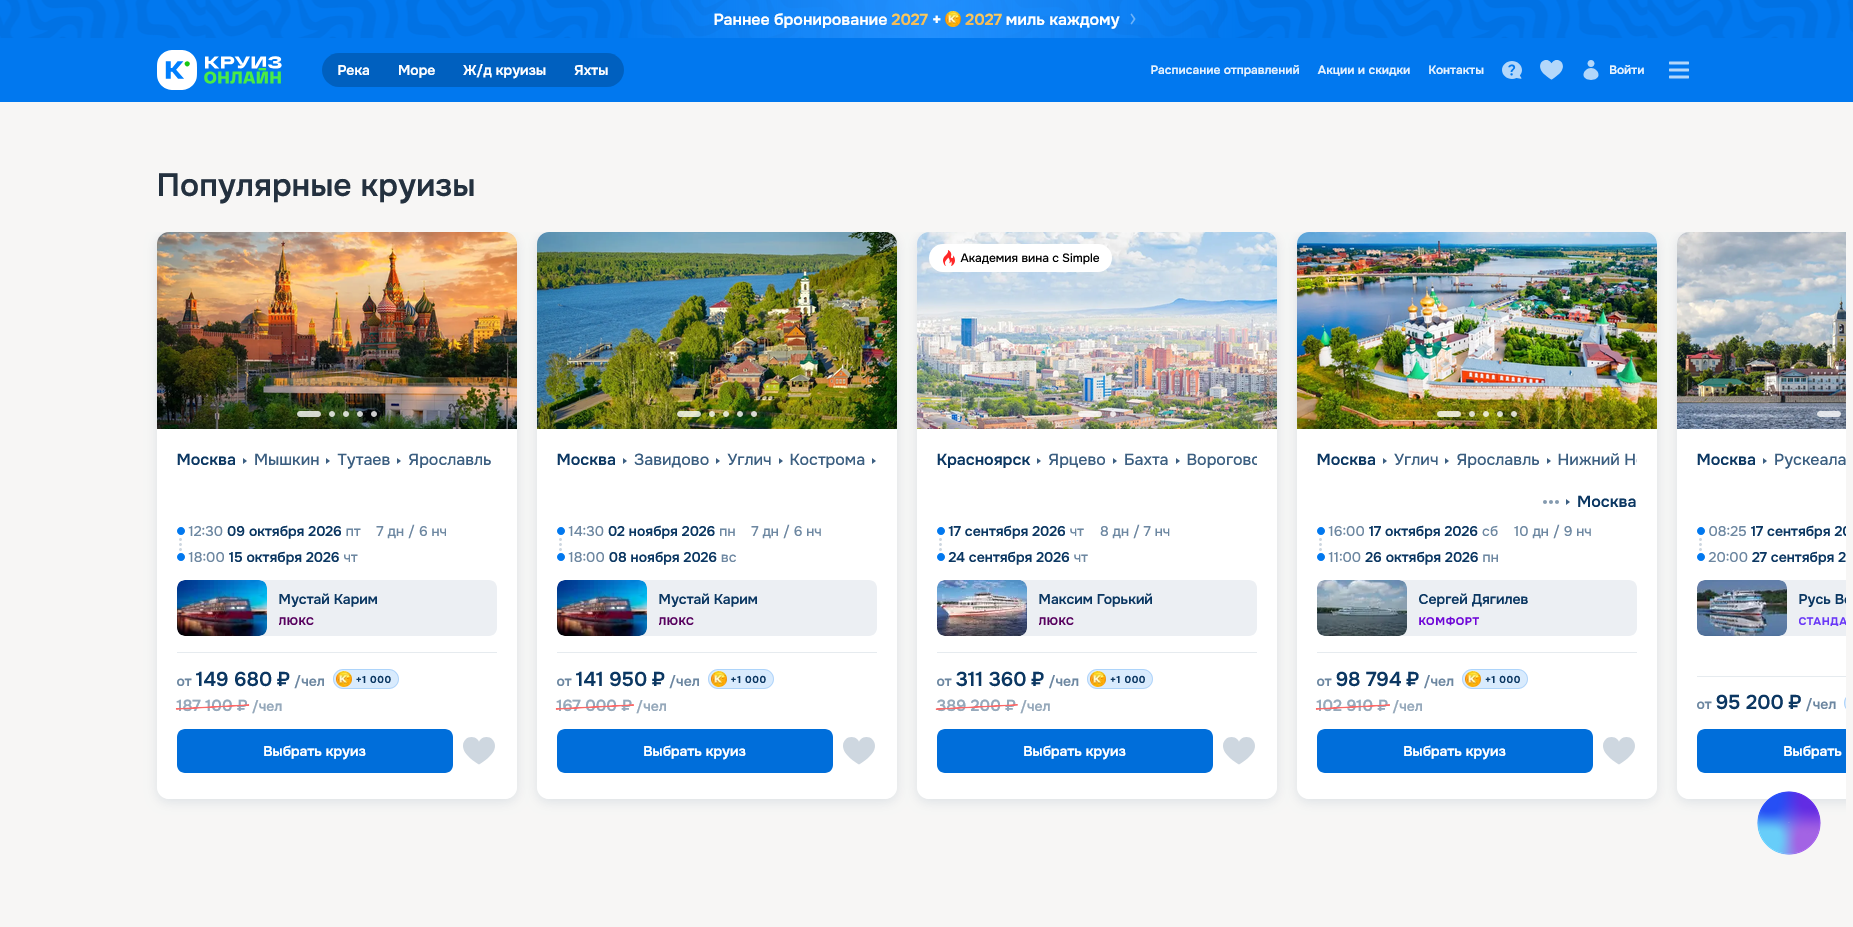Image resolution: width=1853 pixels, height=927 pixels.
Task: Expand the hidden stops ••• before Москва
Action: coord(1551,502)
